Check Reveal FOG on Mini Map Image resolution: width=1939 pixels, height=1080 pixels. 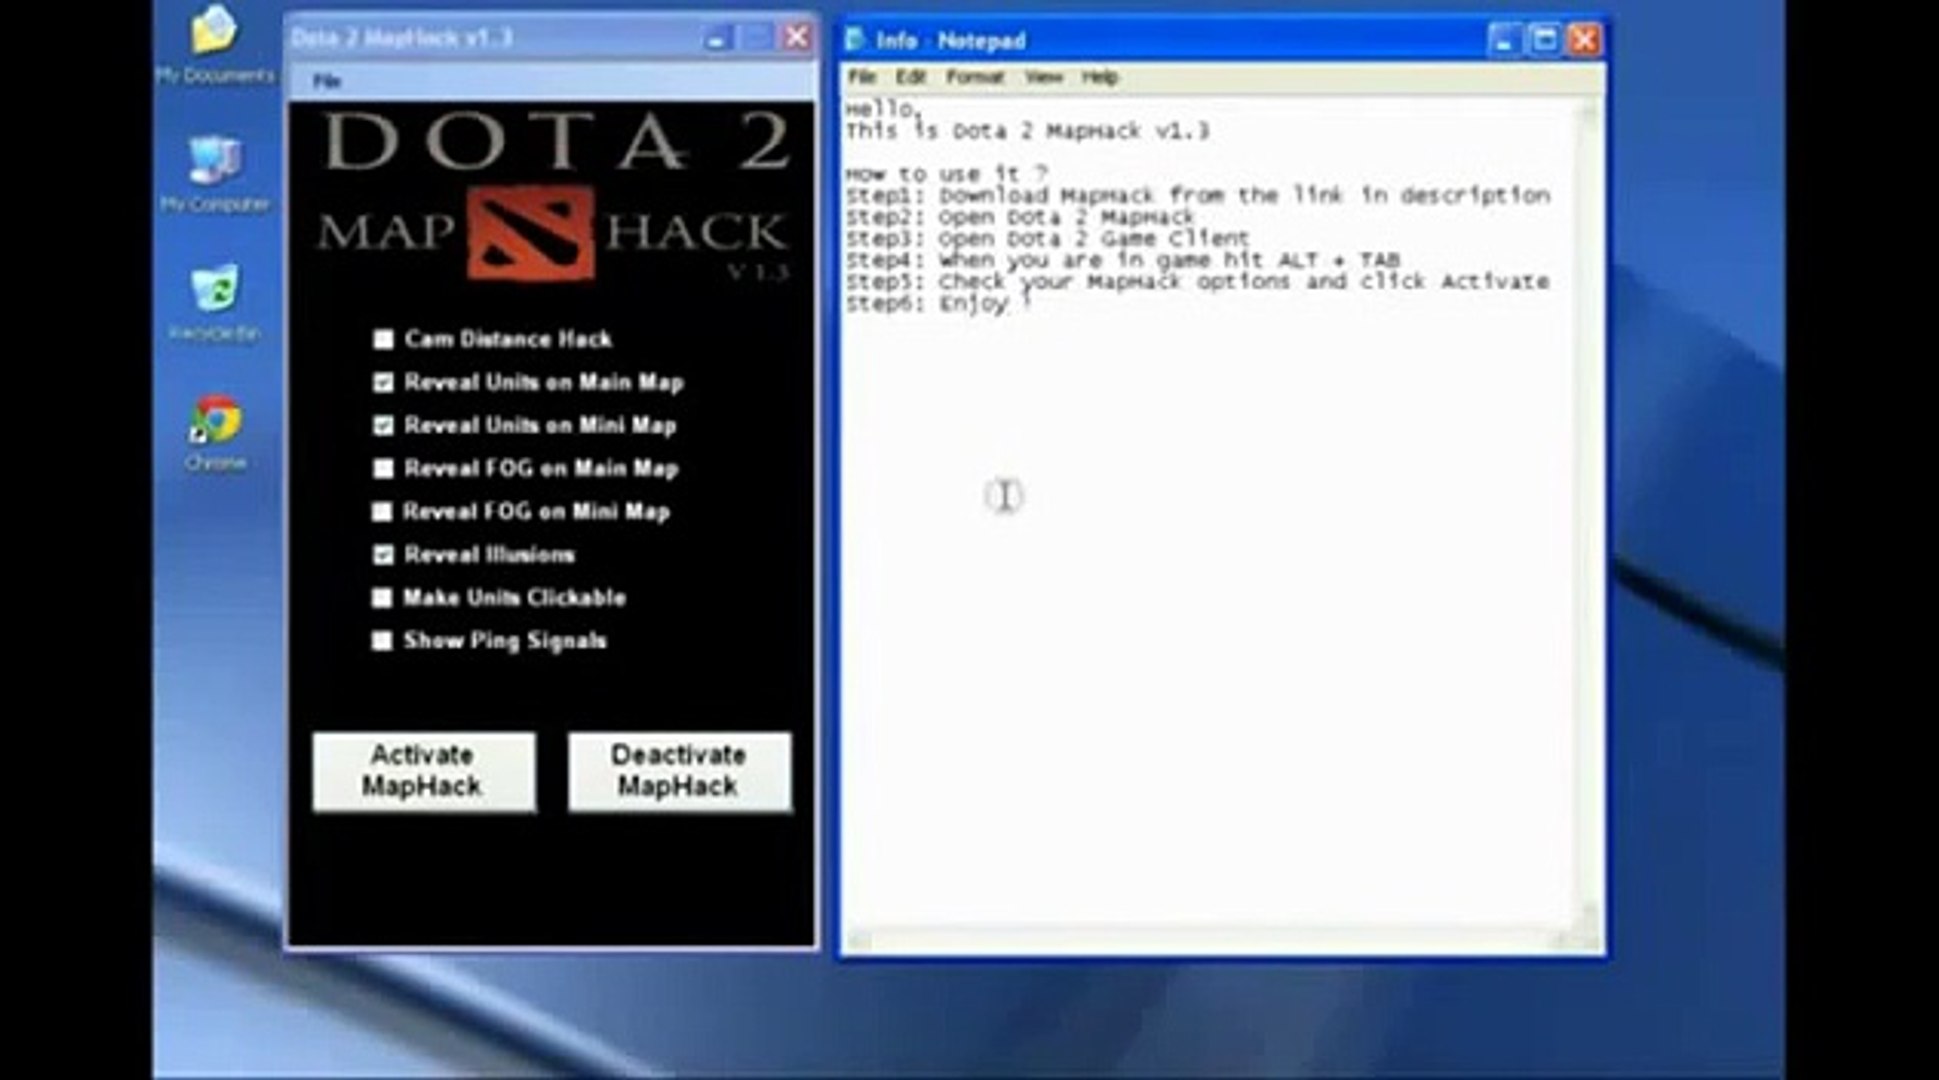(x=382, y=512)
